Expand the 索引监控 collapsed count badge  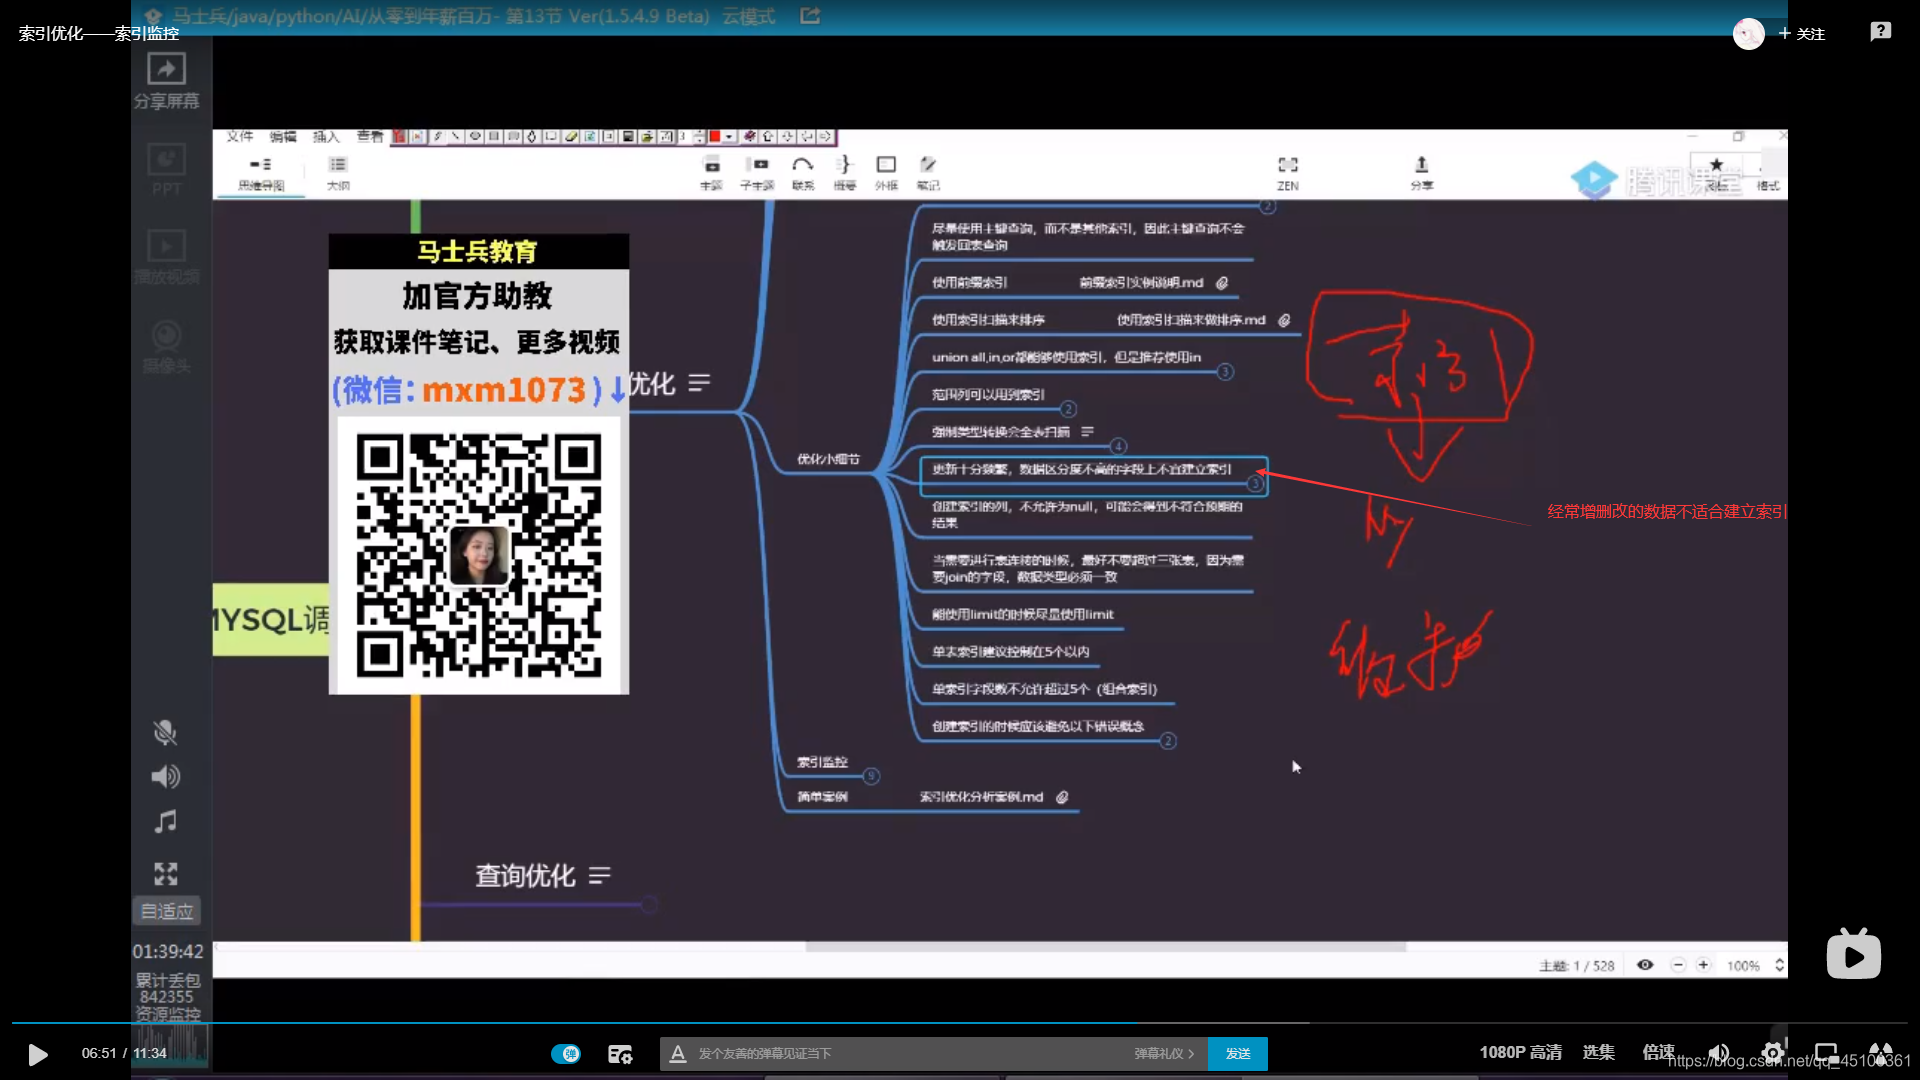[871, 776]
